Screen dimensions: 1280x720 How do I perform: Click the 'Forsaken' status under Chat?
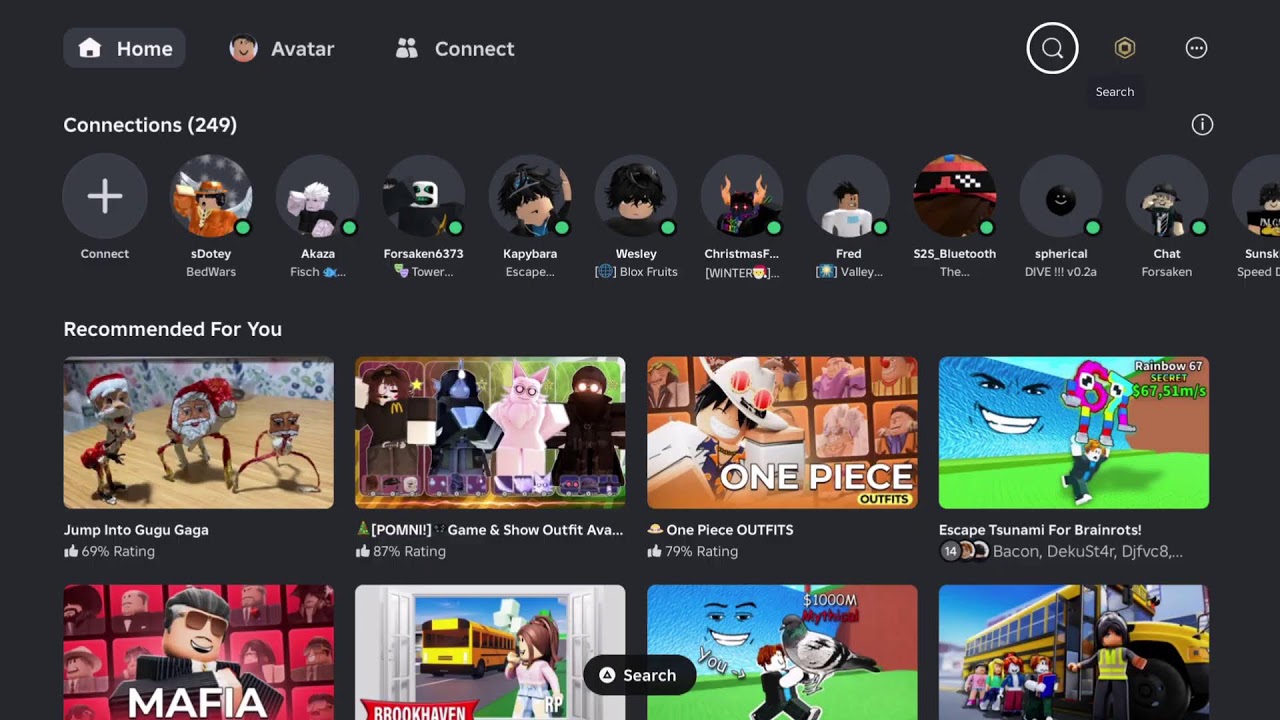click(x=1167, y=272)
